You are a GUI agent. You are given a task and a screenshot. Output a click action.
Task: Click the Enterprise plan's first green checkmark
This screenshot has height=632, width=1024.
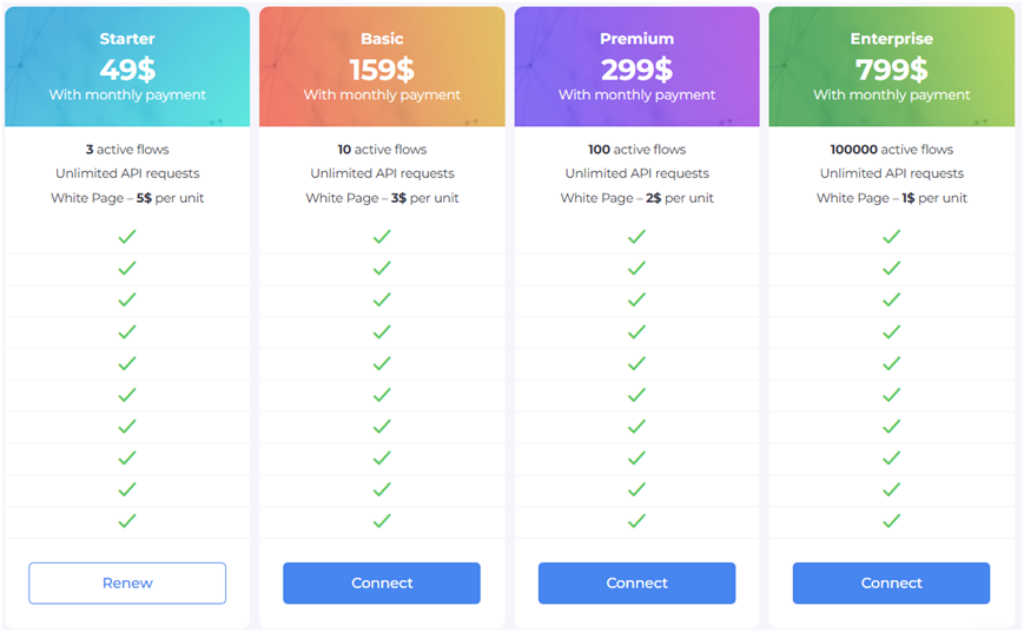[892, 237]
